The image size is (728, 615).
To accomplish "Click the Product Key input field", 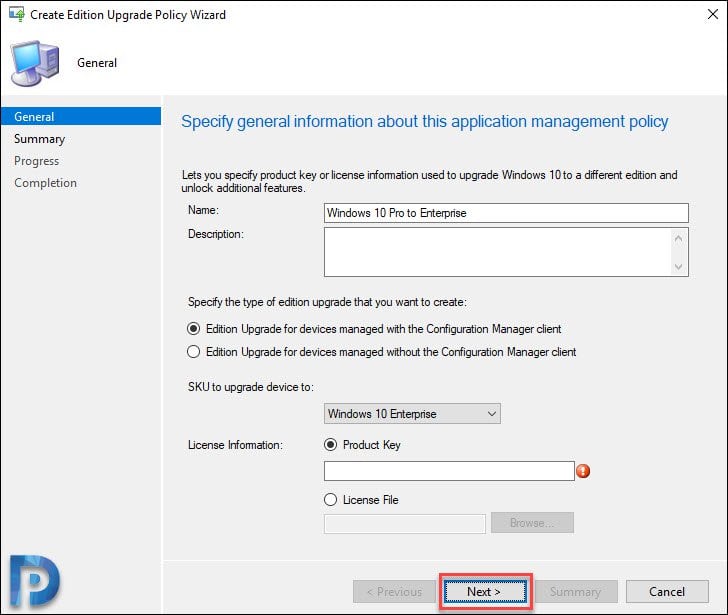I will 449,471.
